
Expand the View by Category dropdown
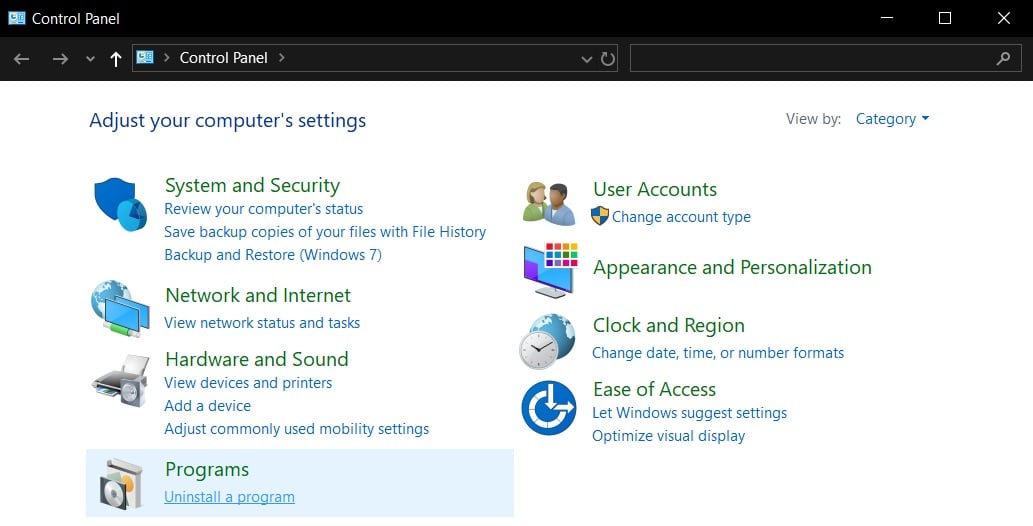click(x=892, y=119)
